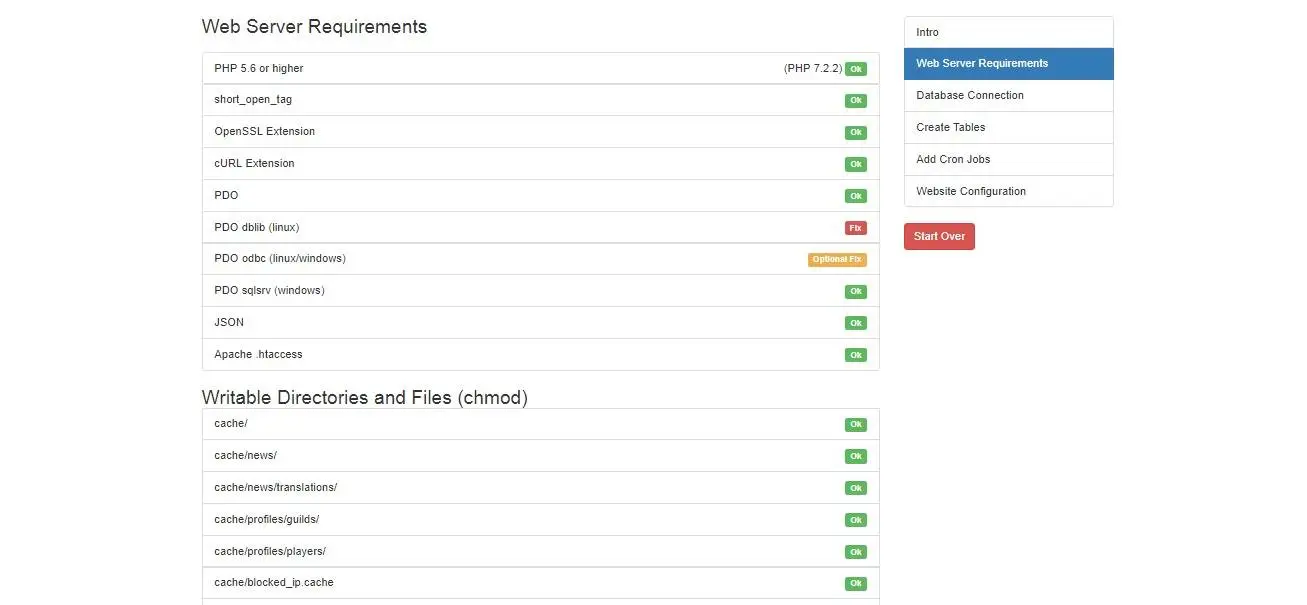Open the Create Tables step
The width and height of the screenshot is (1307, 605).
click(1008, 127)
